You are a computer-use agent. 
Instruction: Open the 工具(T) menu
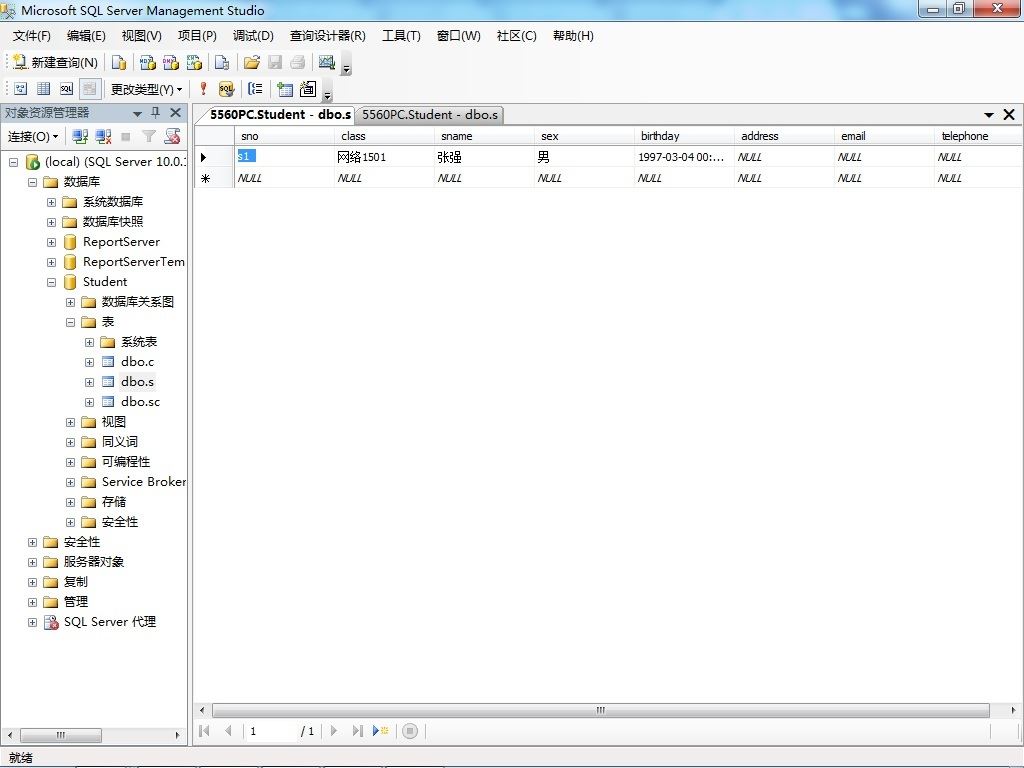pyautogui.click(x=401, y=36)
